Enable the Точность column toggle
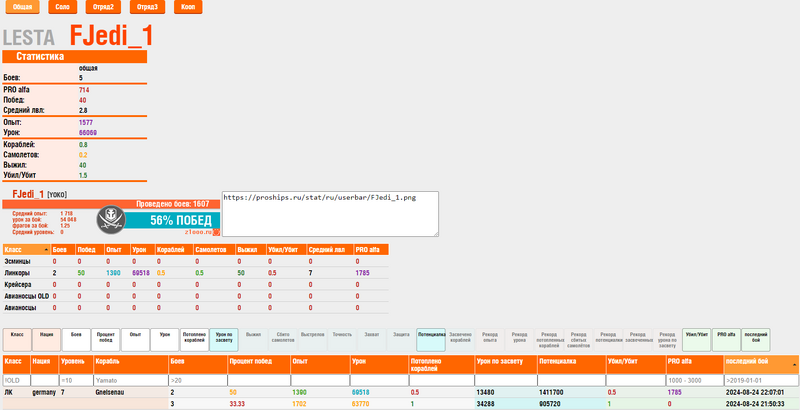 pos(343,339)
